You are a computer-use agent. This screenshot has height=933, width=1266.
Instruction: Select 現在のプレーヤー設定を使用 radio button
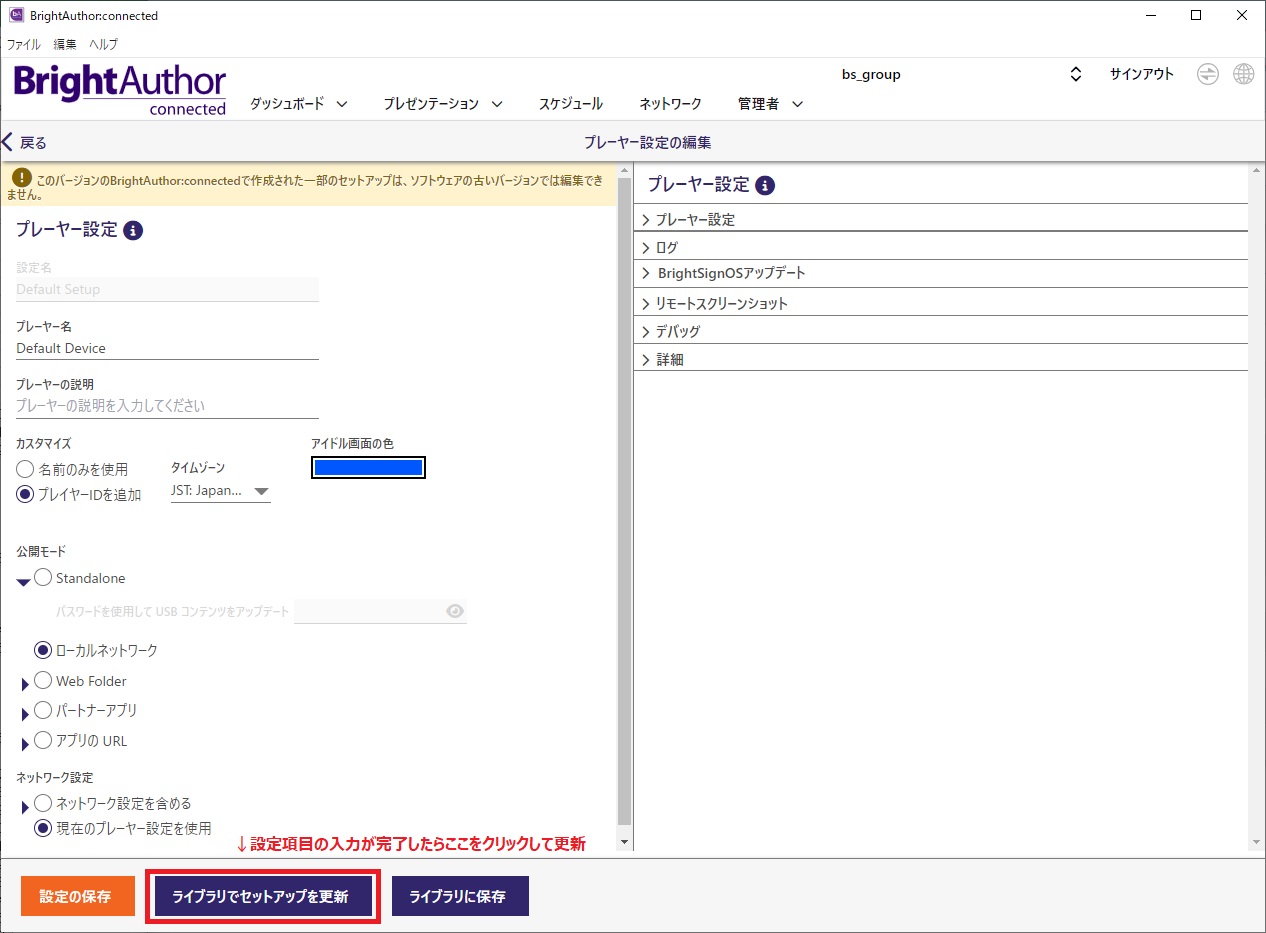coord(43,827)
